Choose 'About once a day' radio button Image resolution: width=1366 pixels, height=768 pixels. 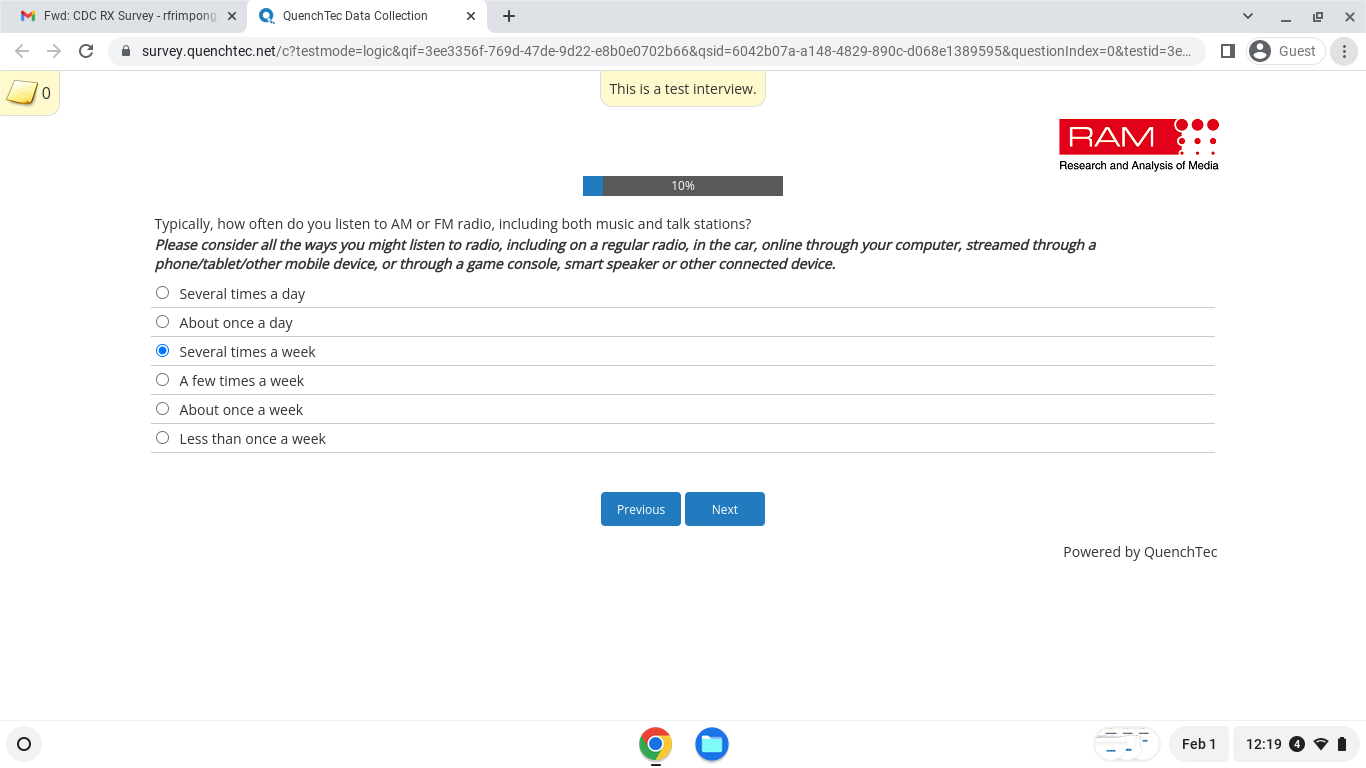[x=163, y=322]
